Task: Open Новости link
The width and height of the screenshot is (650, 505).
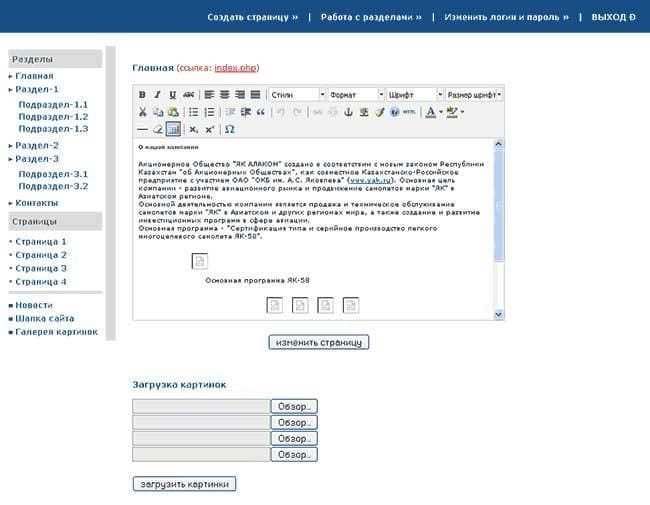Action: (x=34, y=305)
